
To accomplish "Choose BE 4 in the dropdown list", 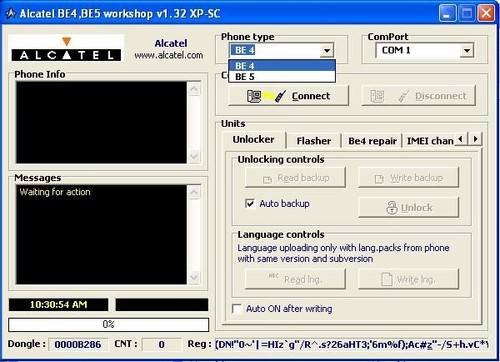I will [282, 66].
